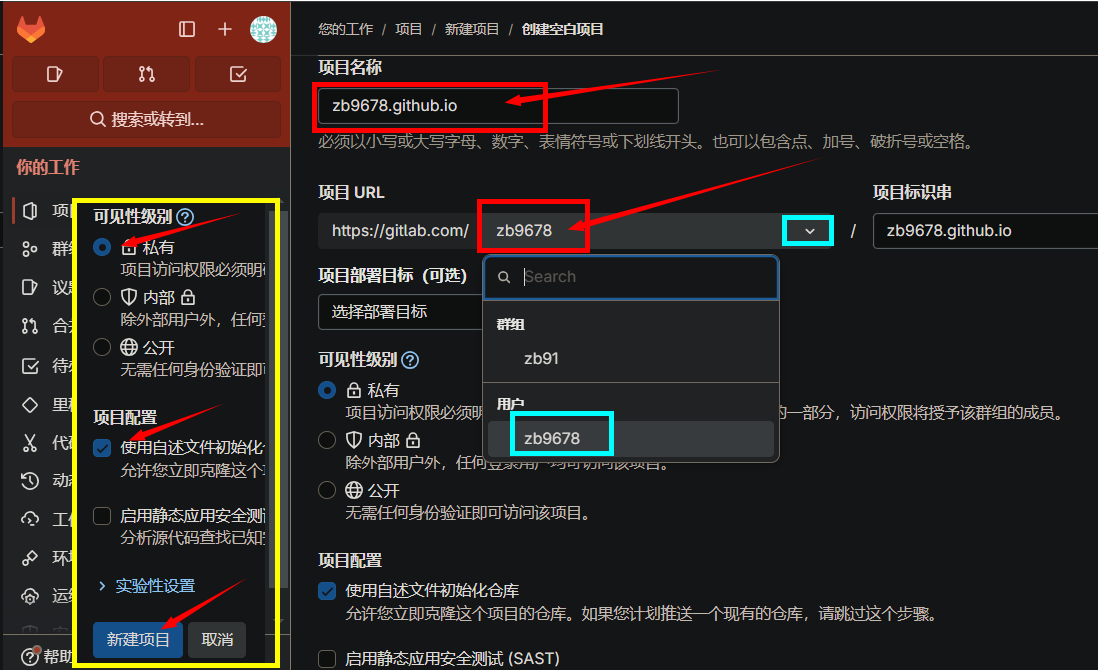Screen dimensions: 1098x670
Task: Choose user zb9678 in namespace list
Action: pos(631,439)
